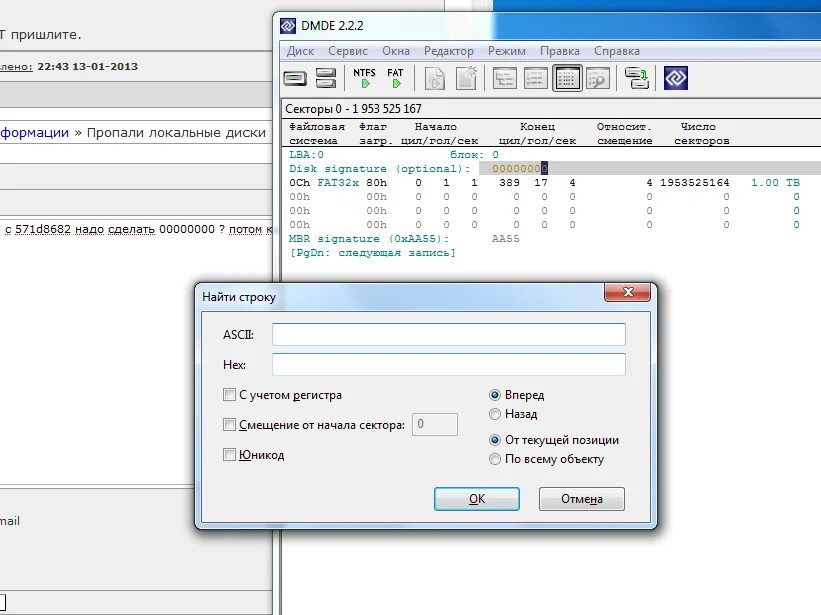Open the Редактор menu
Image resolution: width=821 pixels, height=615 pixels.
pyautogui.click(x=449, y=51)
